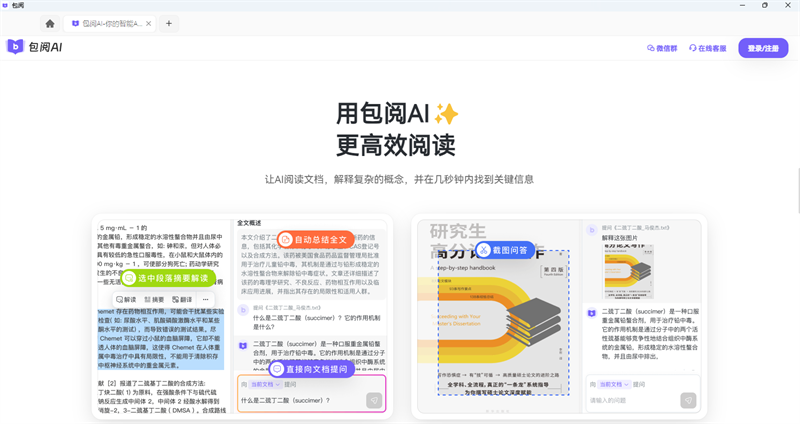Open 在线客服 online support
This screenshot has height=424, width=800.
tap(707, 48)
